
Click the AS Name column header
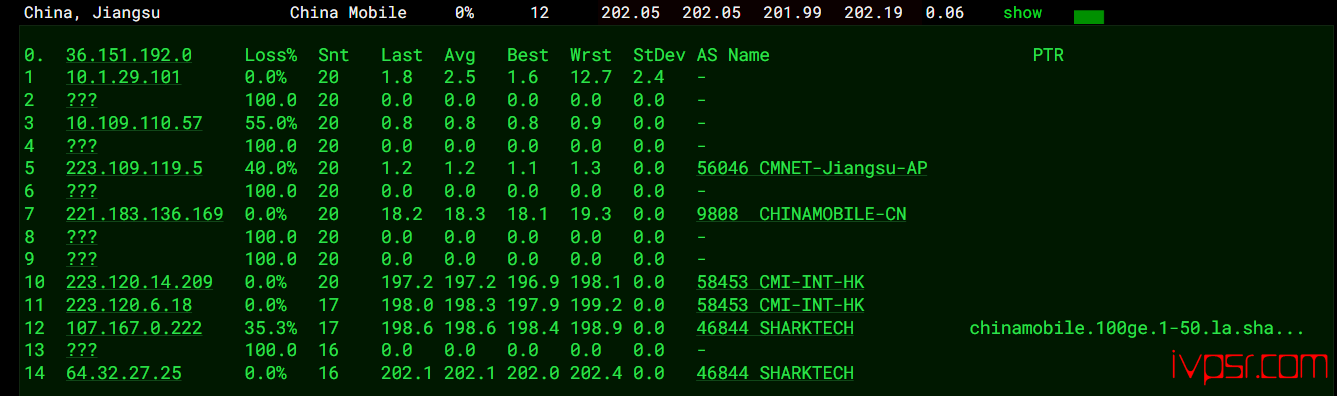733,56
